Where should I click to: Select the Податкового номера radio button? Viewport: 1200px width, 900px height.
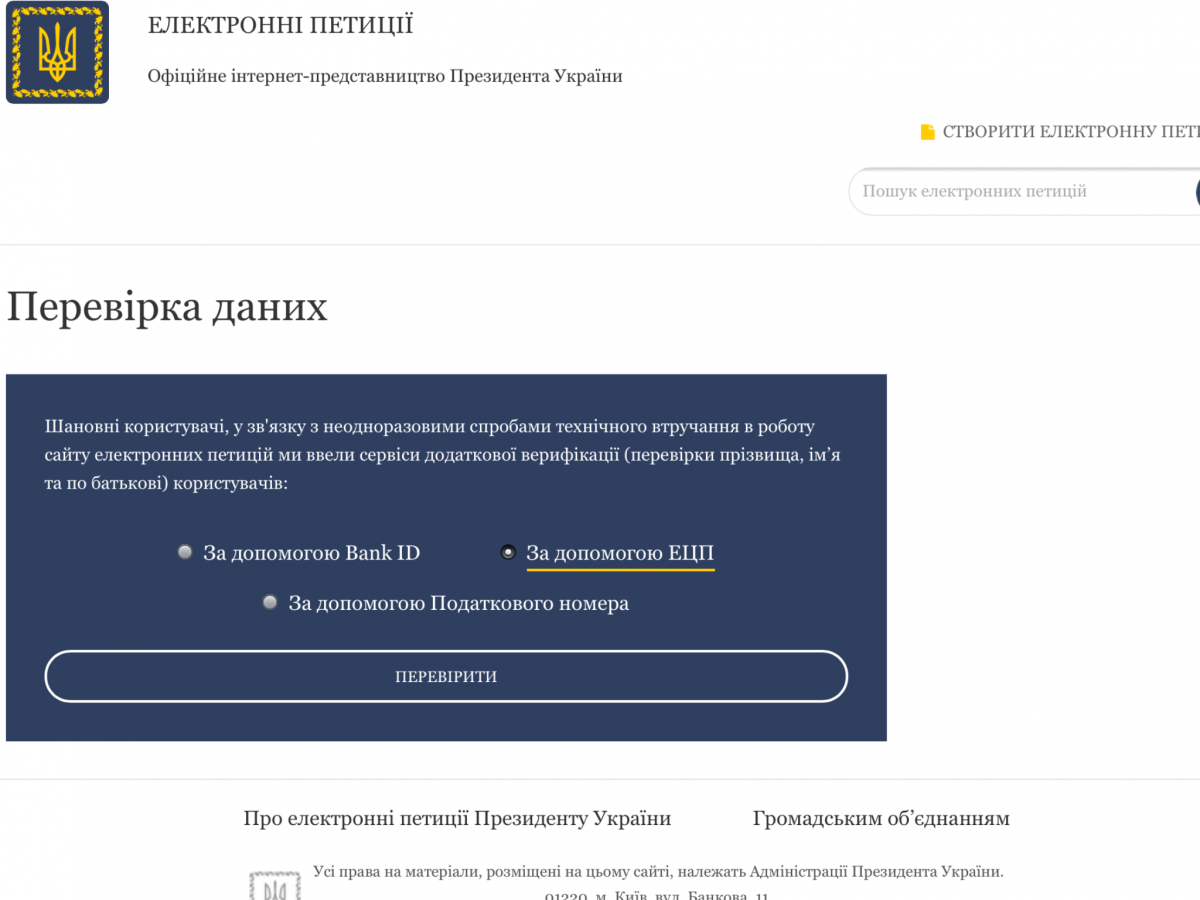click(x=270, y=602)
